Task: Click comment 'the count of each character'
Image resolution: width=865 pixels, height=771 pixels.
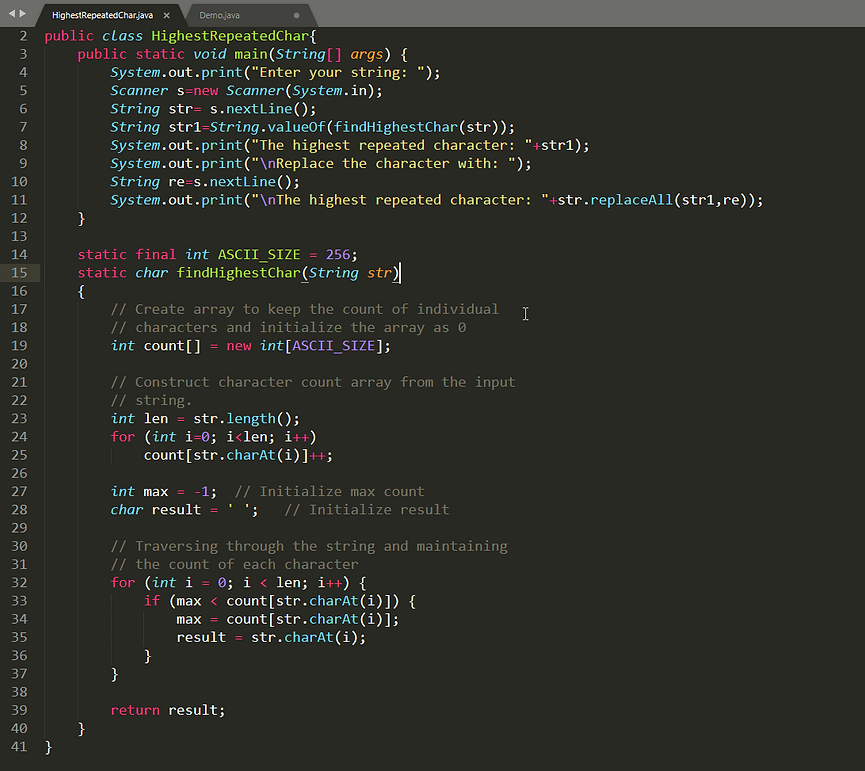Action: (x=247, y=564)
